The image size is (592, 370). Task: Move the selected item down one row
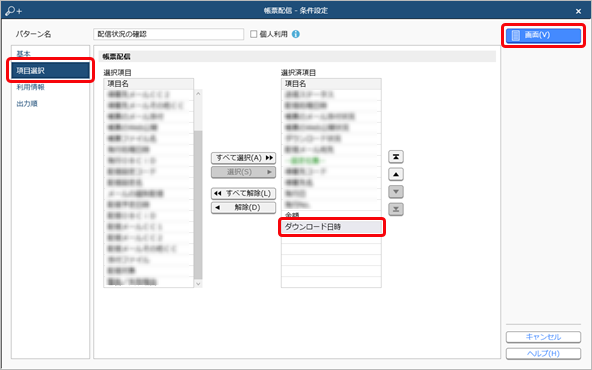[396, 191]
